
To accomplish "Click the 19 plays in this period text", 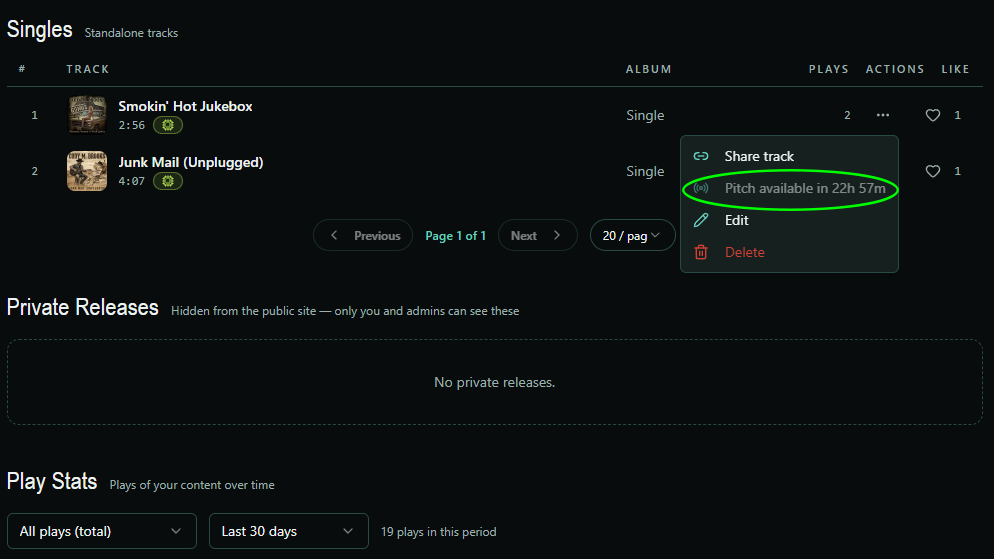I will (439, 532).
